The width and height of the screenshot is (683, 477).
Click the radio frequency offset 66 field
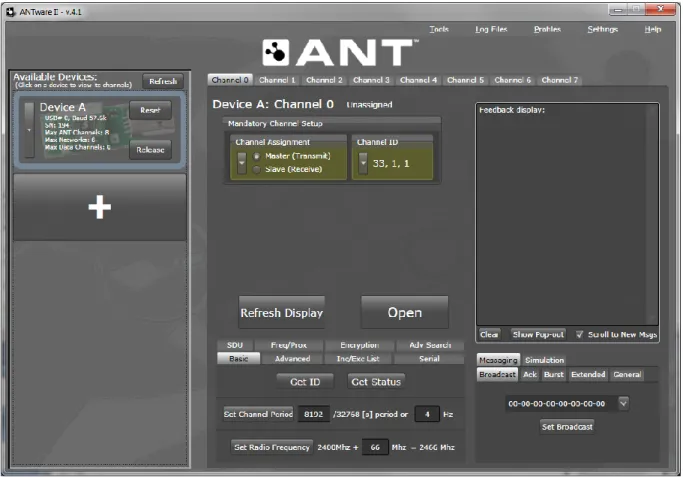[x=375, y=447]
